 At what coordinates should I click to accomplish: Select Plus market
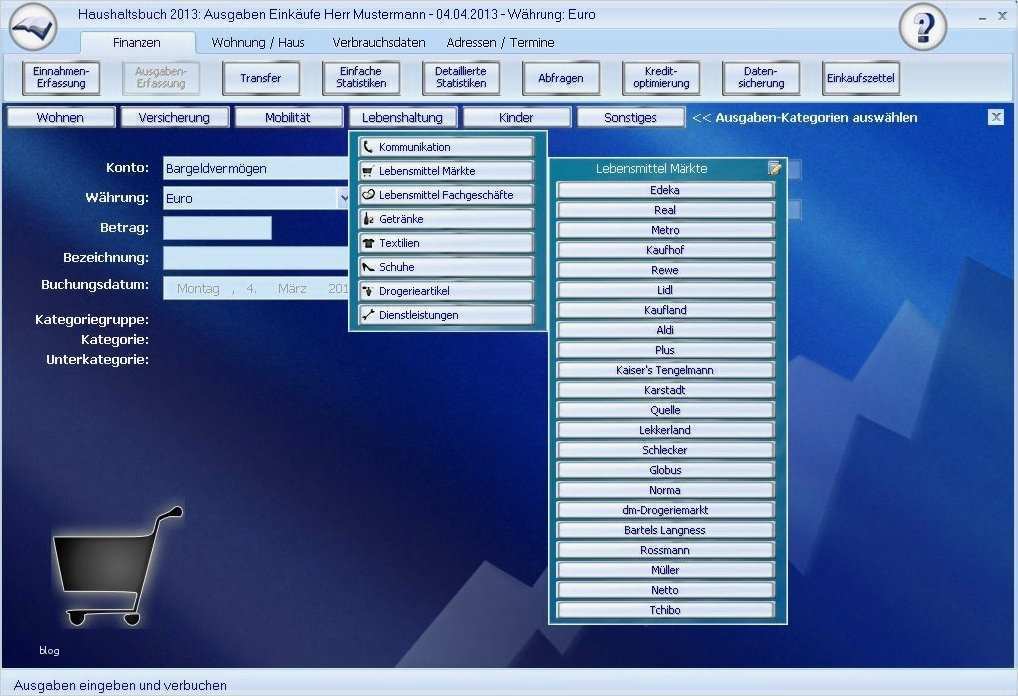(x=665, y=350)
